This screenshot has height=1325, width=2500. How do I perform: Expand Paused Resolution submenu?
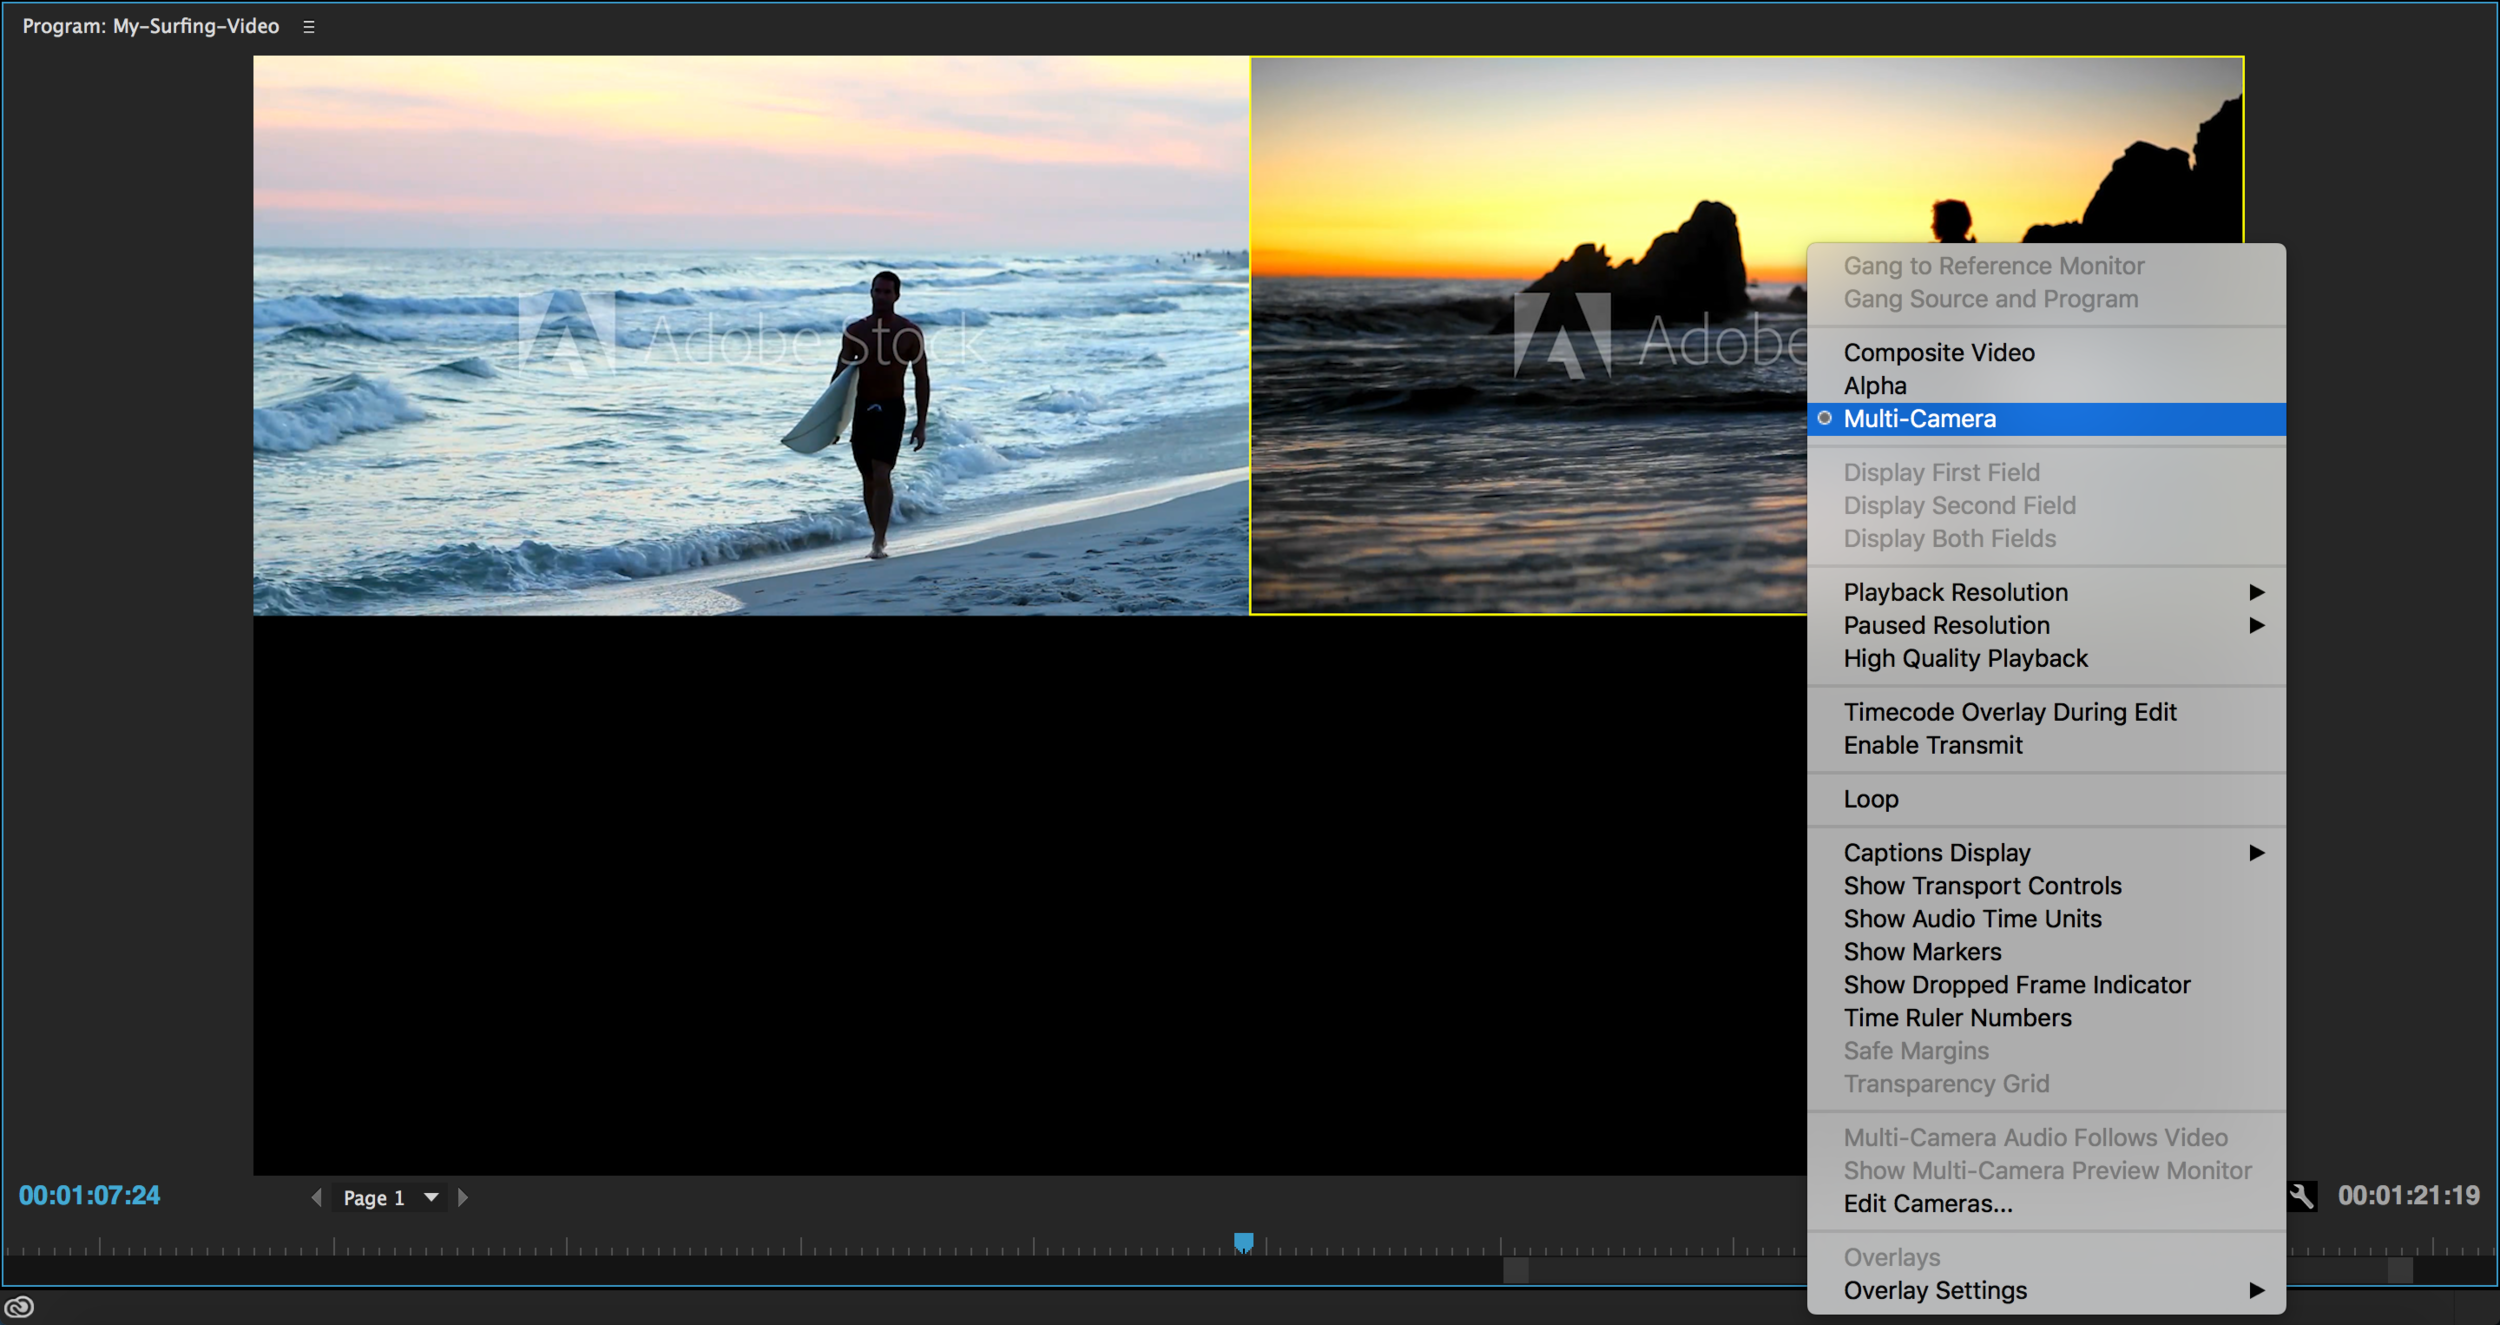[x=2046, y=625]
